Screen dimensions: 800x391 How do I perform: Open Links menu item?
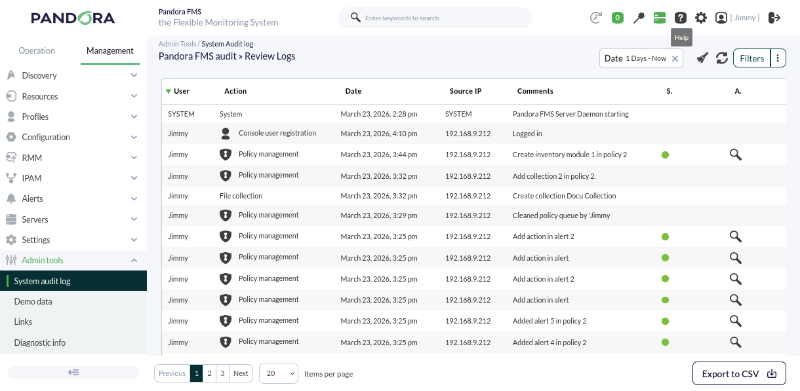click(x=73, y=322)
